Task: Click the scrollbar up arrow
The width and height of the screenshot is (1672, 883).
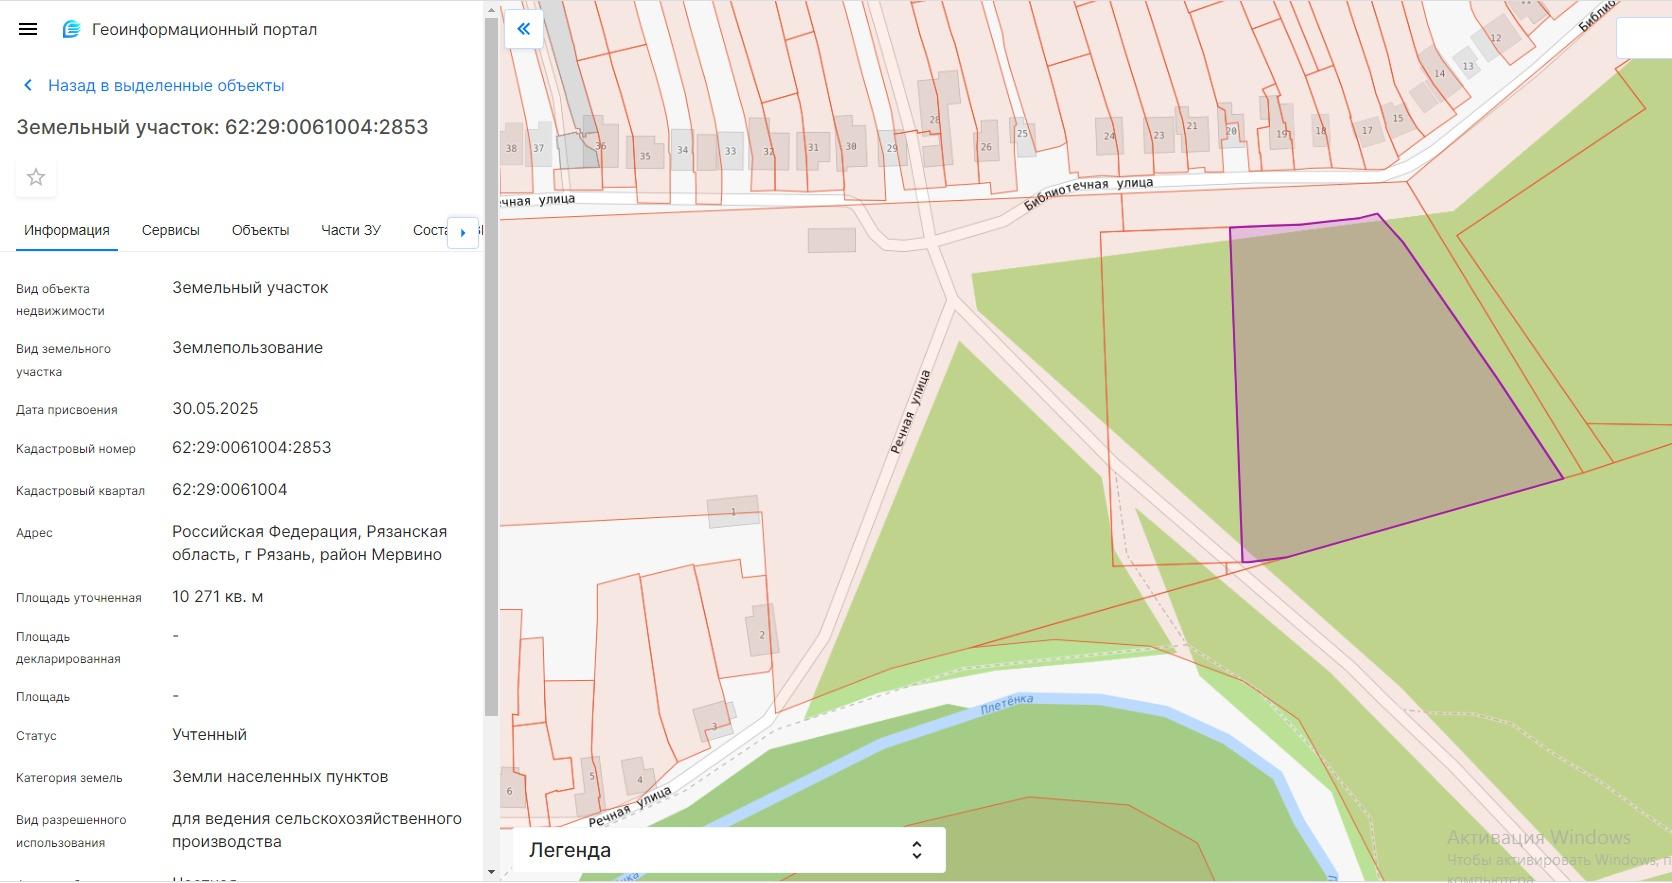Action: 491,9
